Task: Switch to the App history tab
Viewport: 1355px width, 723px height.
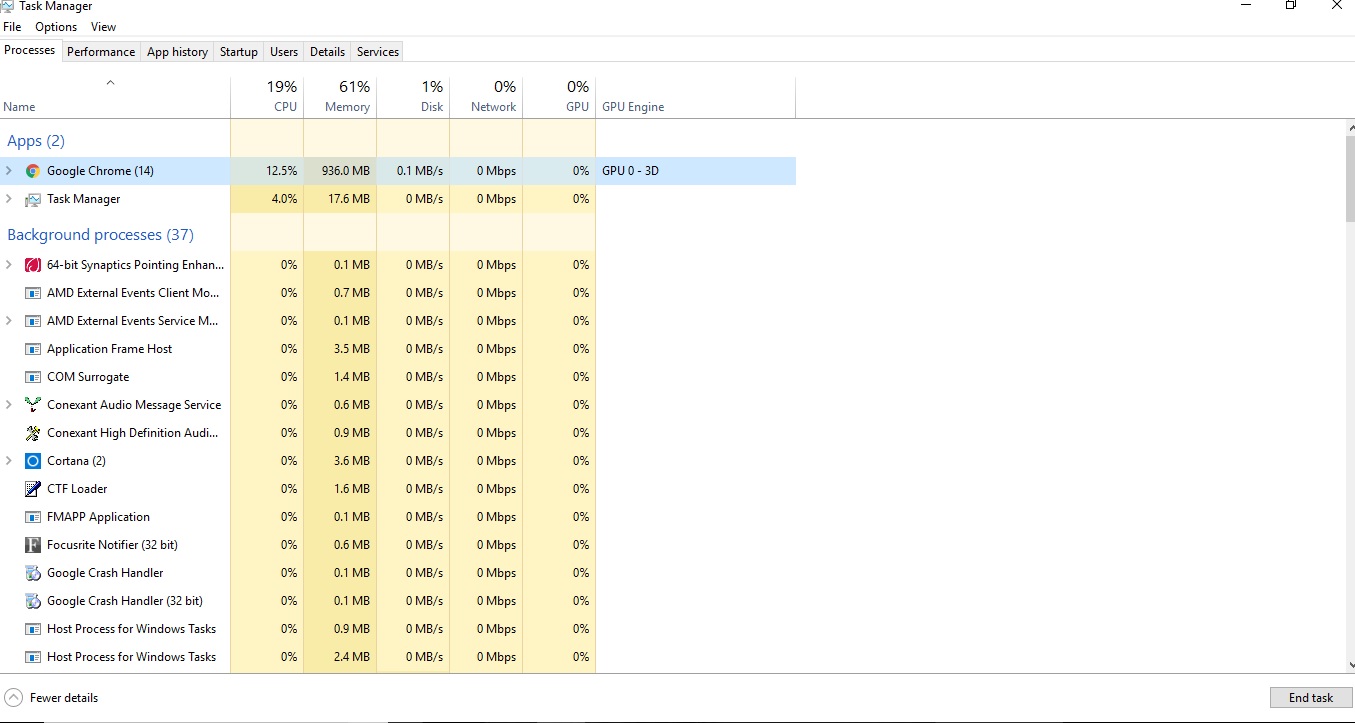Action: point(177,52)
